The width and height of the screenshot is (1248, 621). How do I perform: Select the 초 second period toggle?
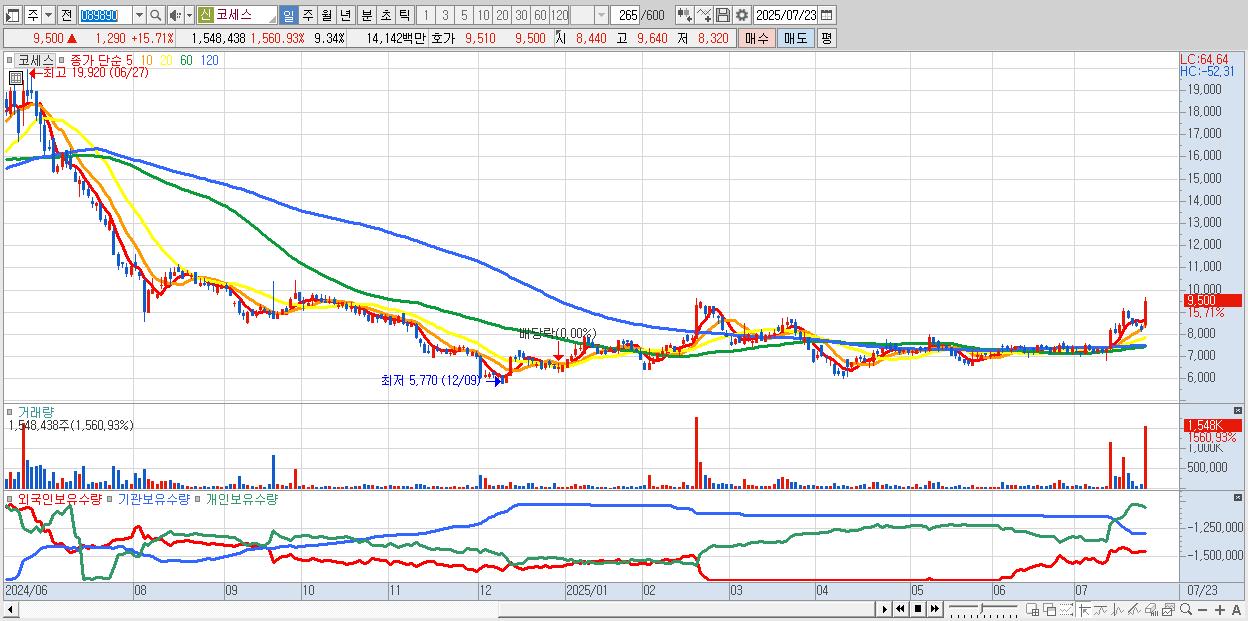[x=385, y=15]
